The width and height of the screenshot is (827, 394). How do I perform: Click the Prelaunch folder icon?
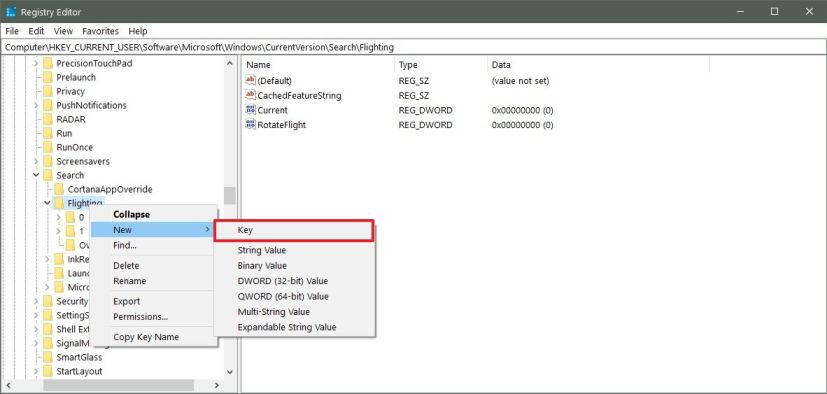[x=48, y=77]
